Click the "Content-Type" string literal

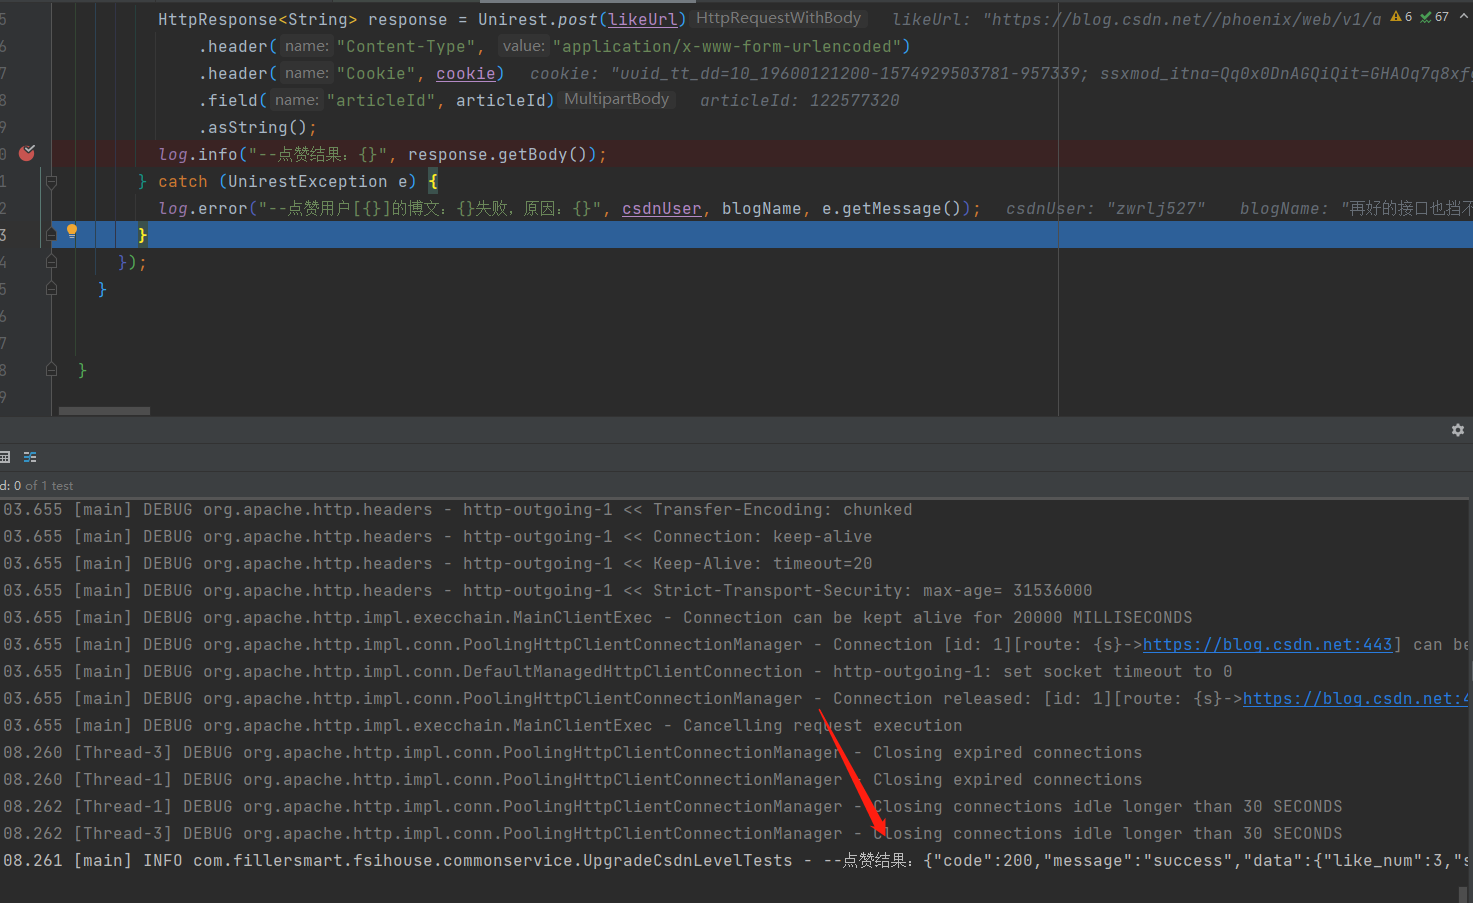click(406, 46)
